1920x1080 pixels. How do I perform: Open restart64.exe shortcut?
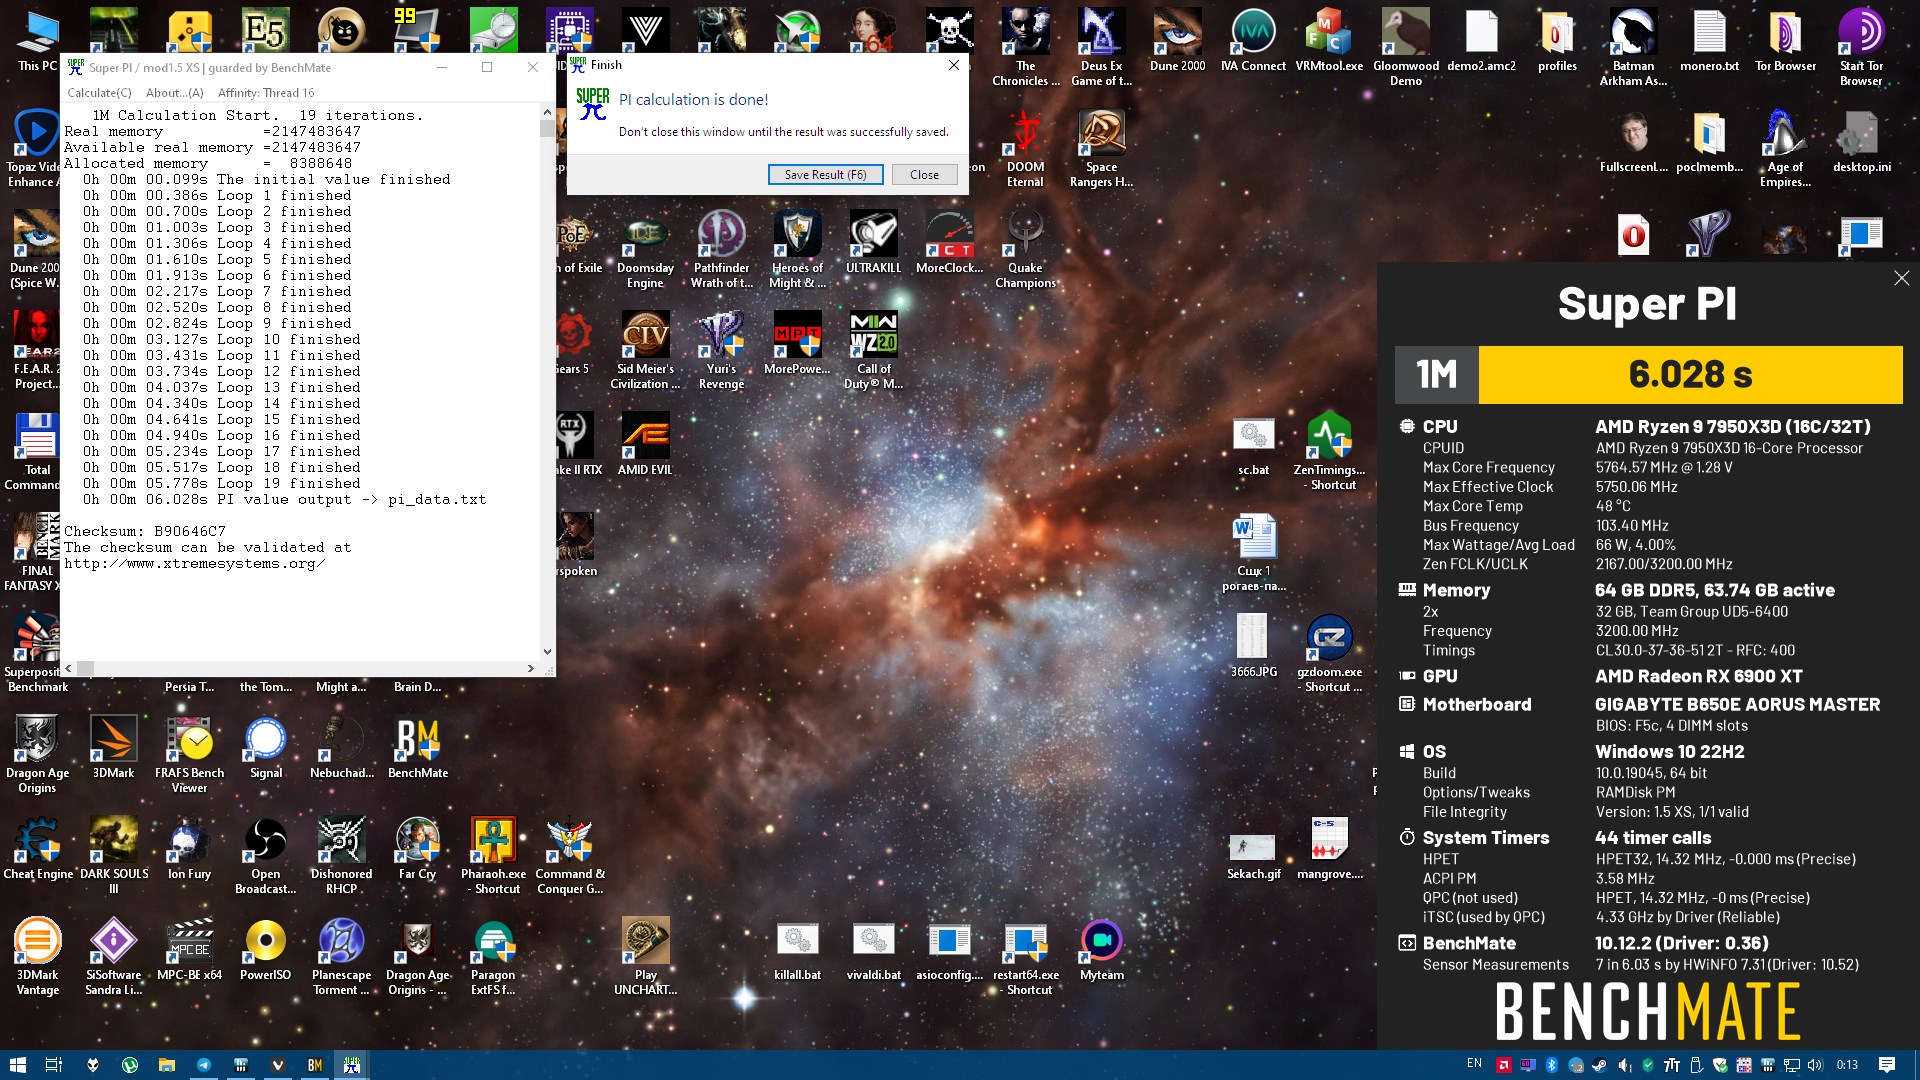click(1026, 957)
